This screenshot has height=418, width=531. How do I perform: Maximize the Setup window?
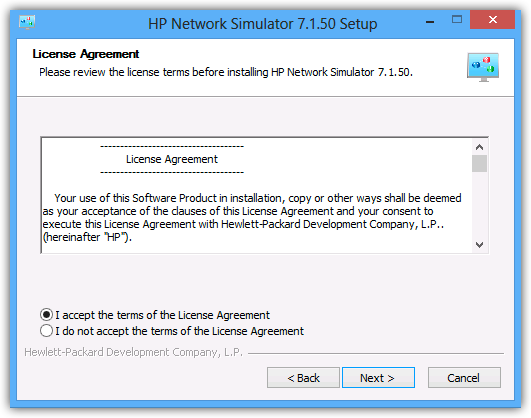457,20
